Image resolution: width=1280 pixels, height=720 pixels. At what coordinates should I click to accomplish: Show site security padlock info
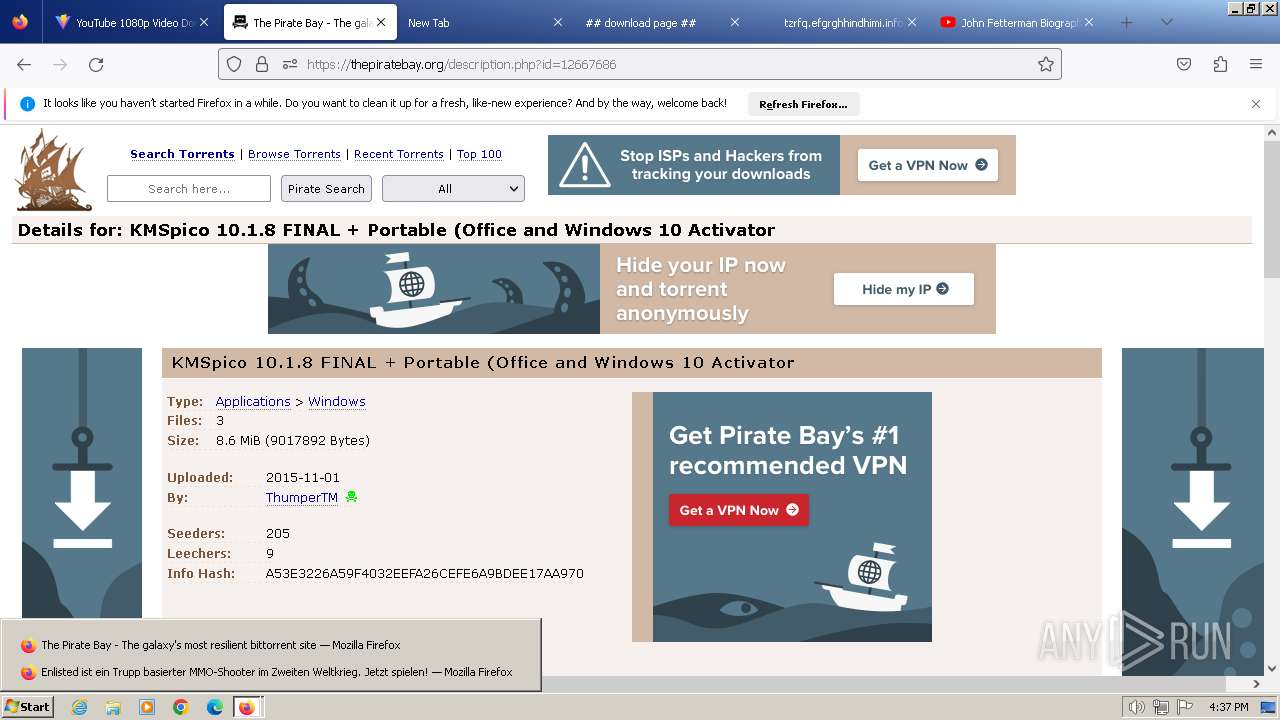[x=262, y=64]
